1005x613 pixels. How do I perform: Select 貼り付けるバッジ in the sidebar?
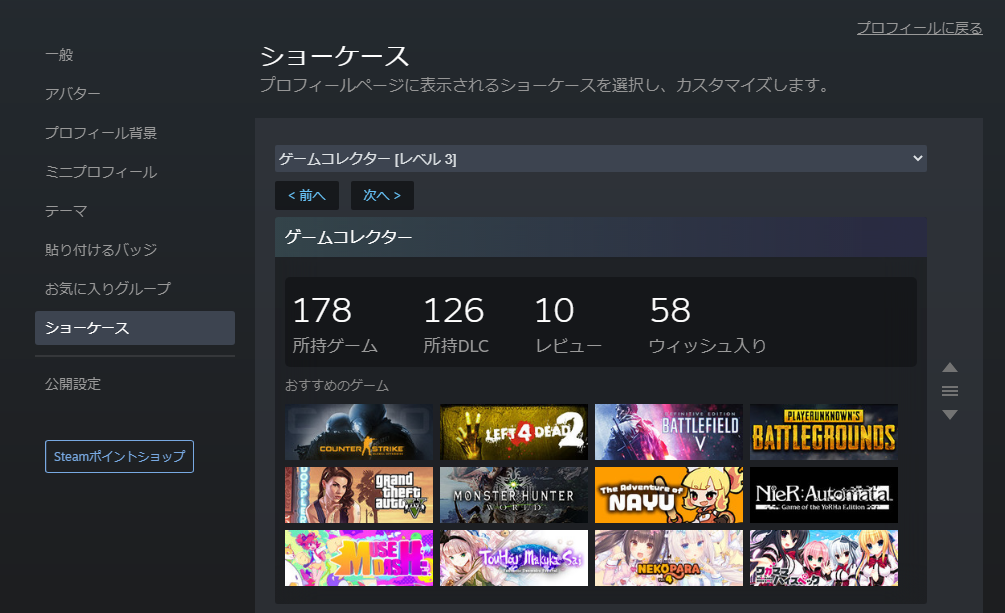(x=101, y=250)
